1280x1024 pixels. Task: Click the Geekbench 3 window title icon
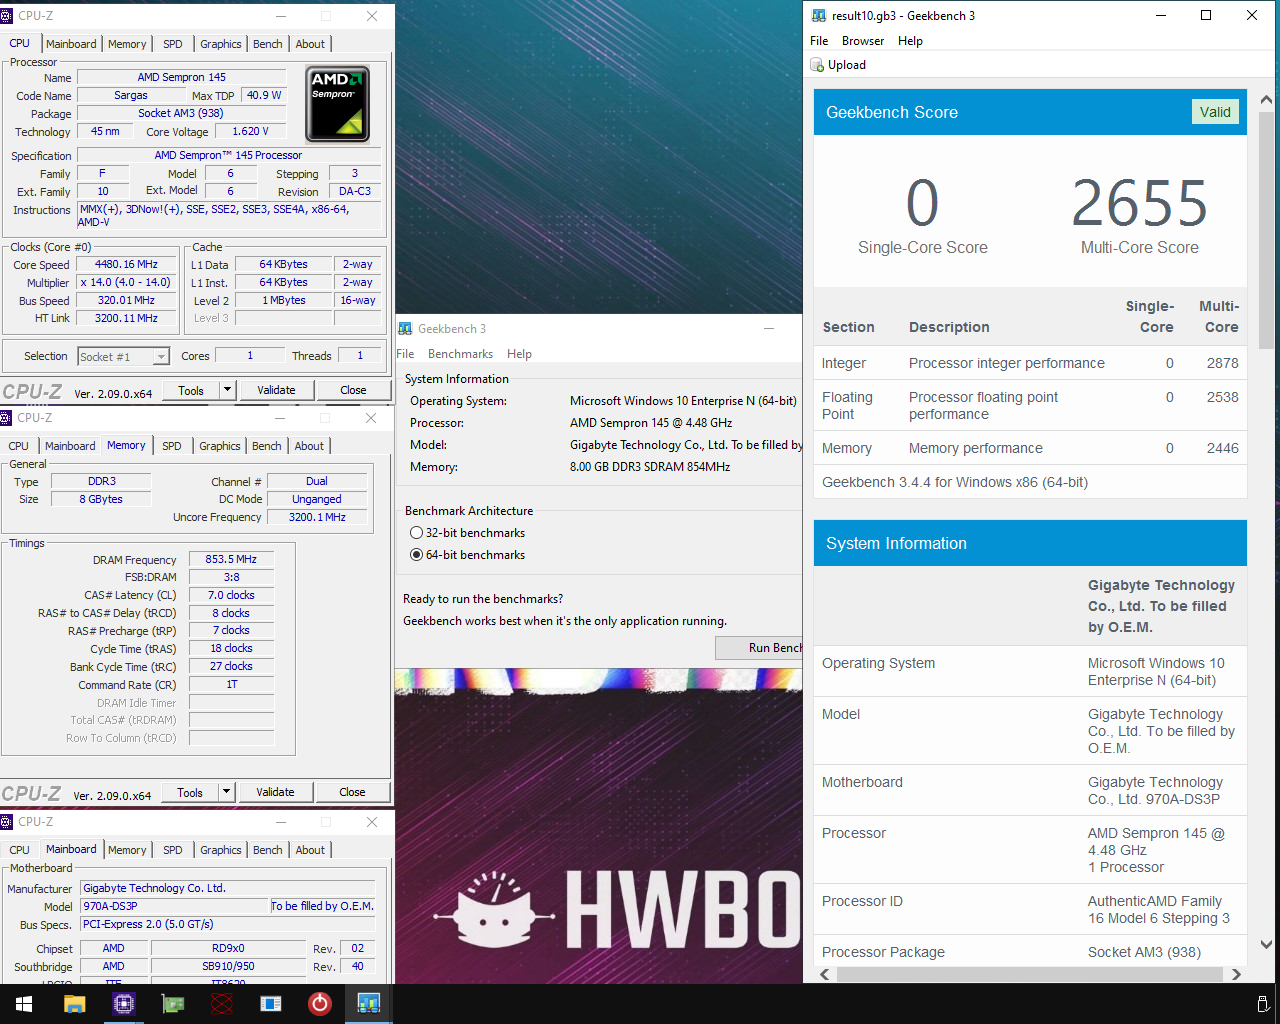pyautogui.click(x=405, y=328)
